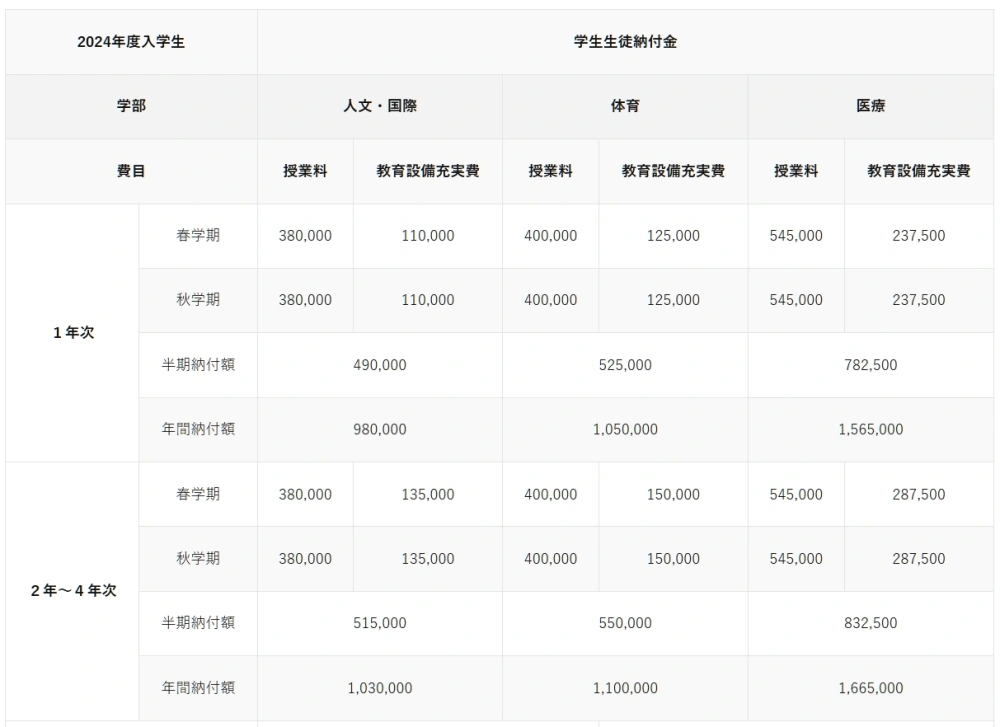Select 授業料 header under 医療

coord(796,171)
